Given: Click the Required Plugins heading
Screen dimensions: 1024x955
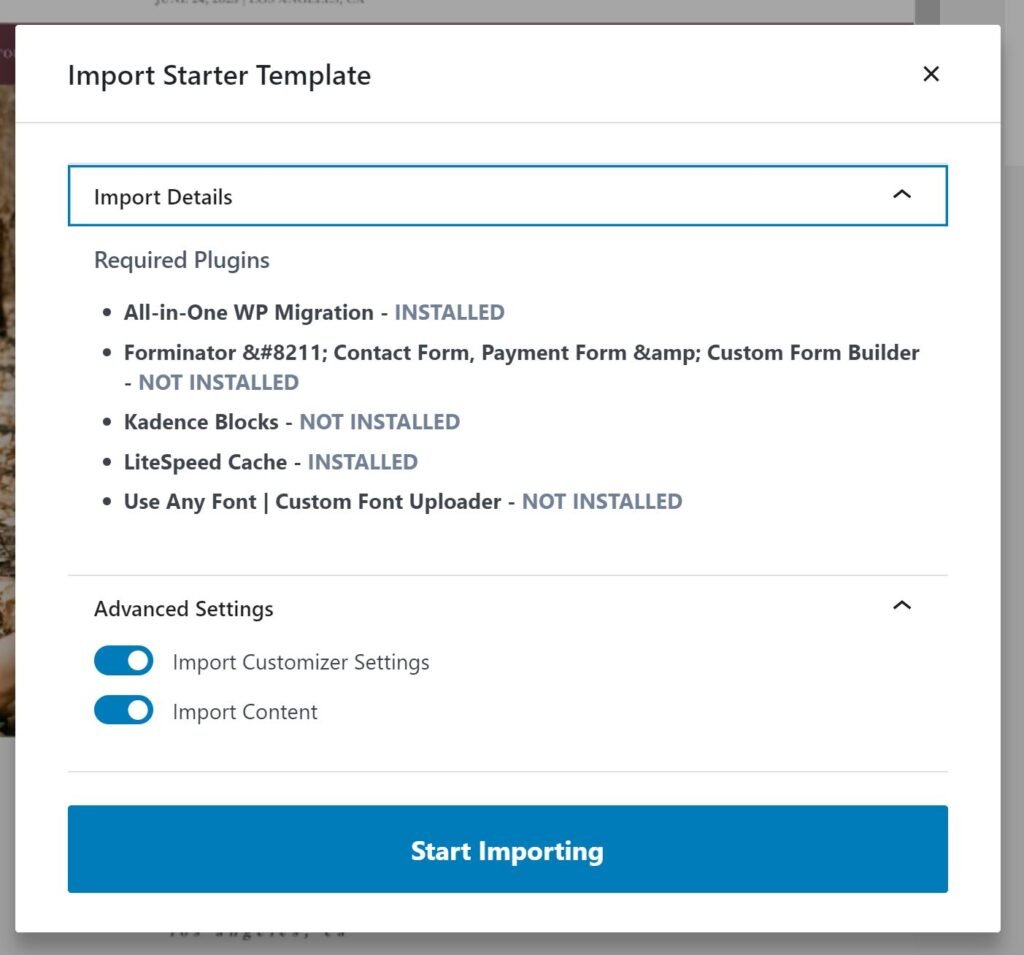Looking at the screenshot, I should pos(181,260).
